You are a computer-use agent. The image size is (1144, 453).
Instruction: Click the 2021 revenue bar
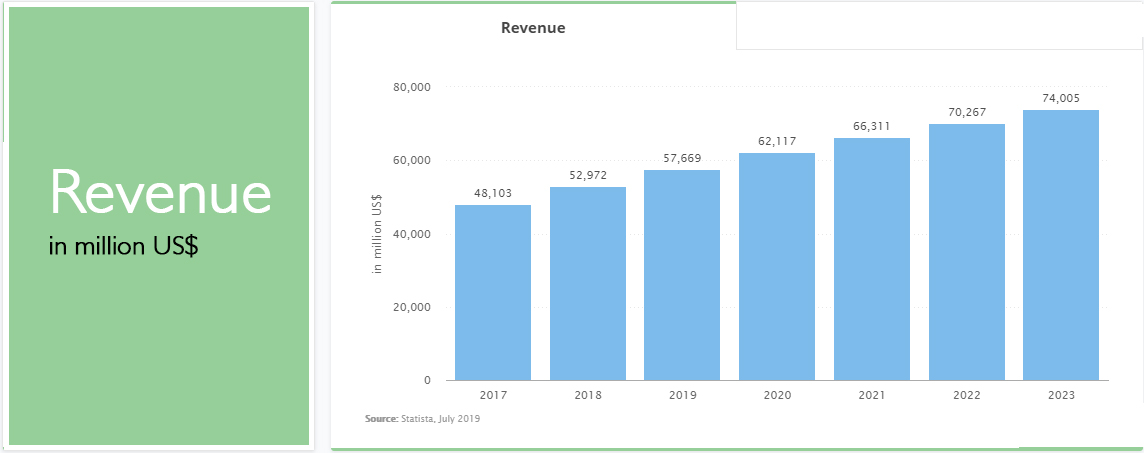point(872,259)
